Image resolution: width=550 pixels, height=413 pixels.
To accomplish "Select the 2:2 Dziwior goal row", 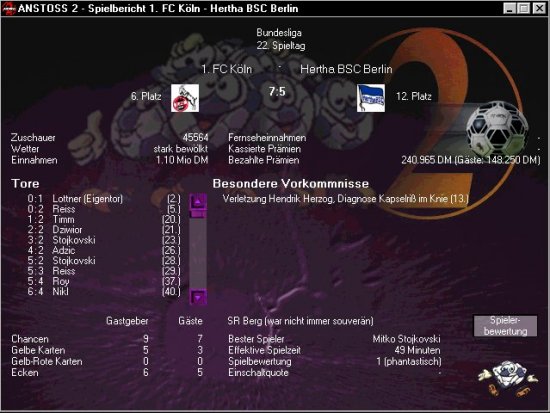I will (104, 230).
